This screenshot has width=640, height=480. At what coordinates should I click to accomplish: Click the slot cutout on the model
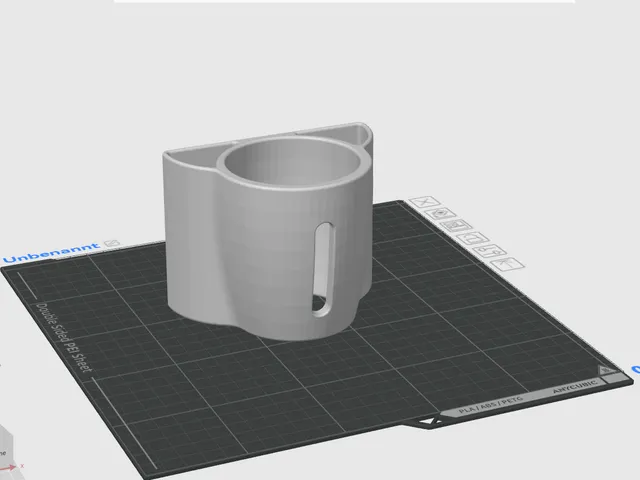[x=323, y=269]
